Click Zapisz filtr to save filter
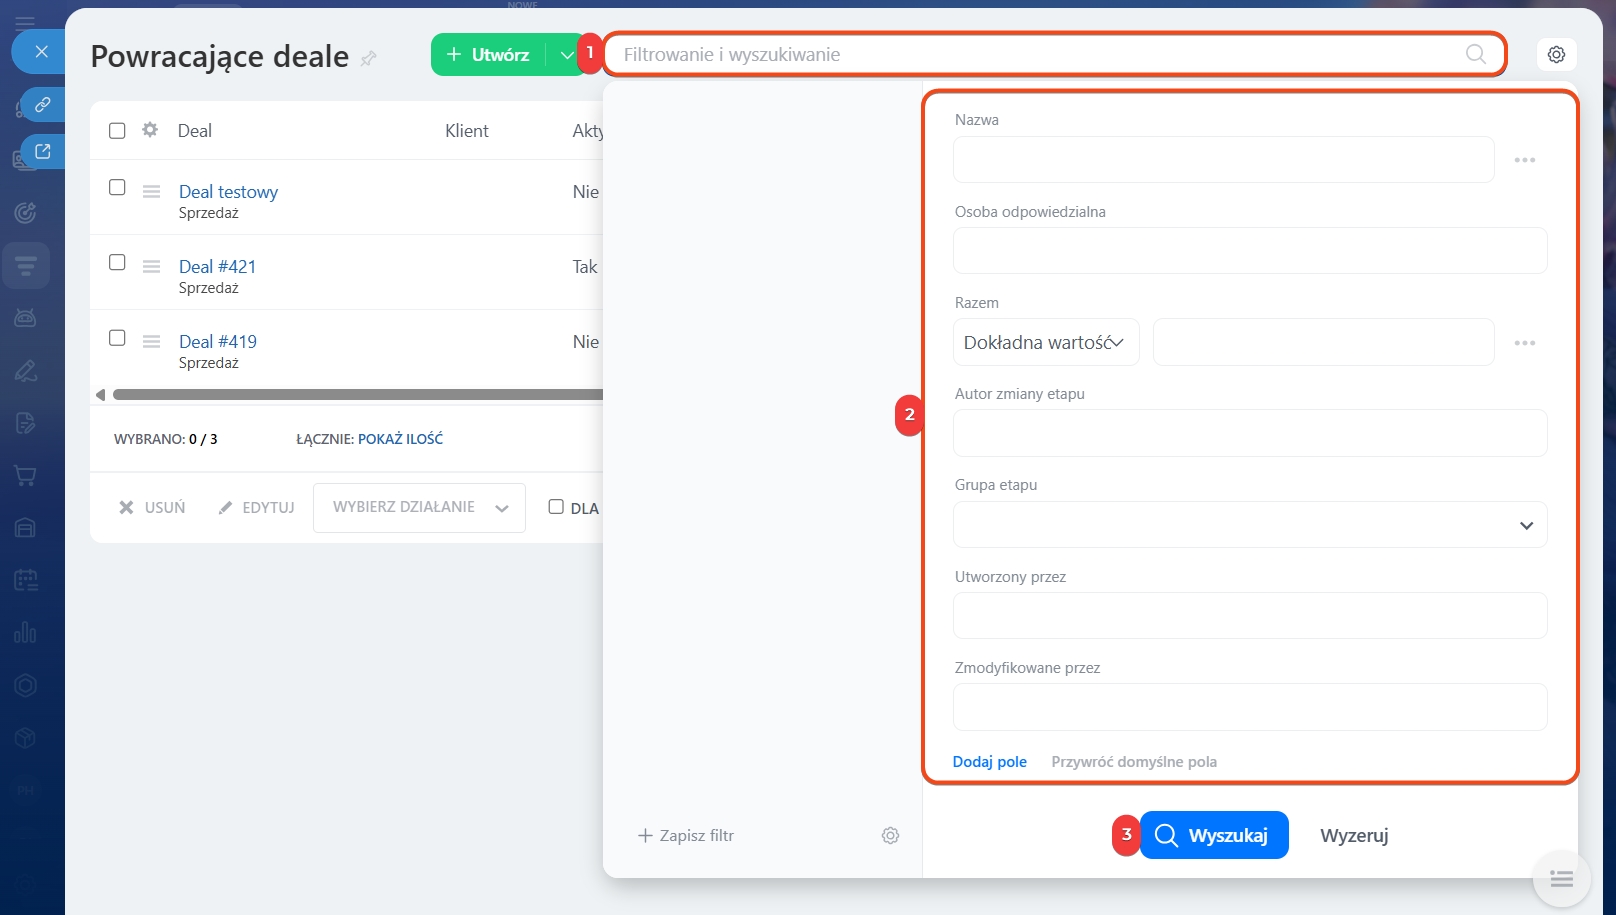Image resolution: width=1616 pixels, height=915 pixels. (x=686, y=835)
